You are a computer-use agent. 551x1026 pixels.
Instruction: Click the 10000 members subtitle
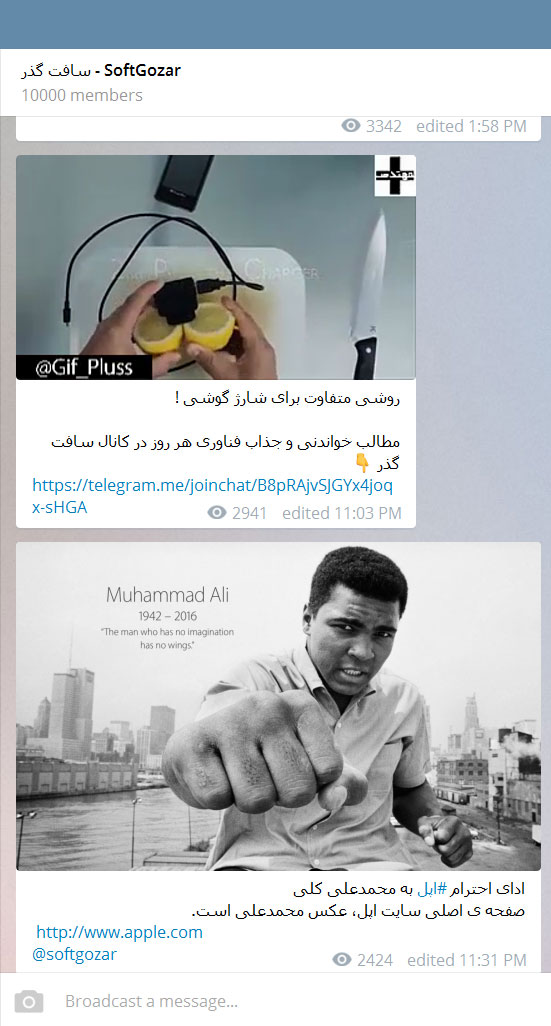point(82,95)
